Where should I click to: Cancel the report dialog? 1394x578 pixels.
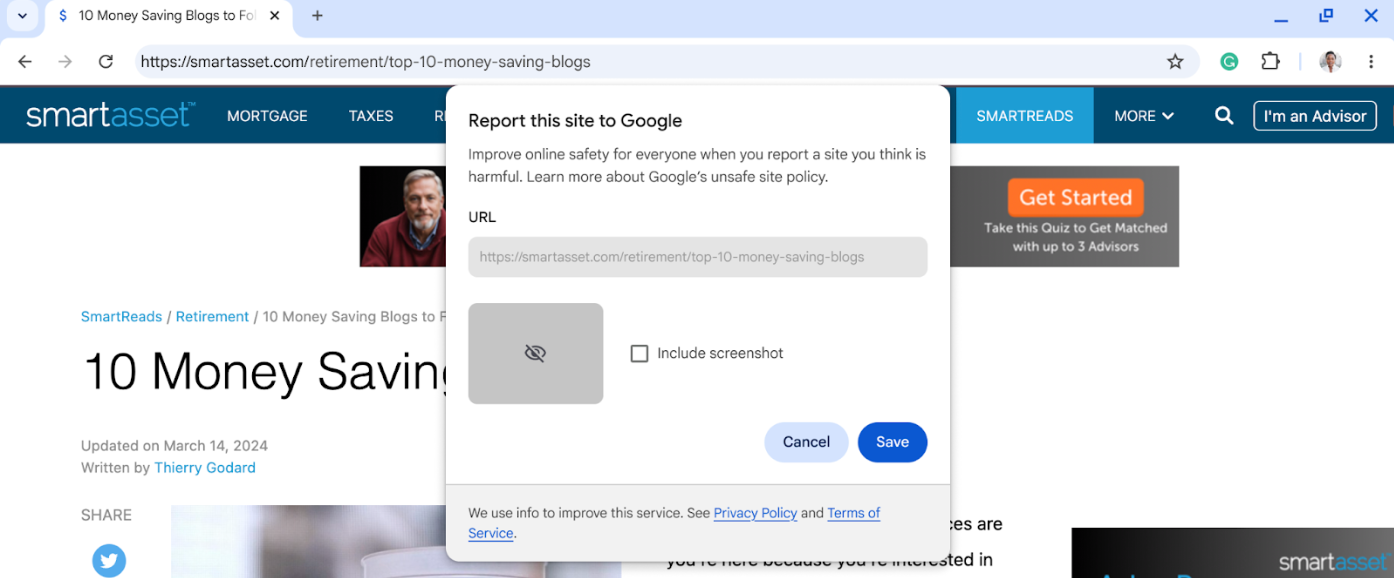coord(806,442)
